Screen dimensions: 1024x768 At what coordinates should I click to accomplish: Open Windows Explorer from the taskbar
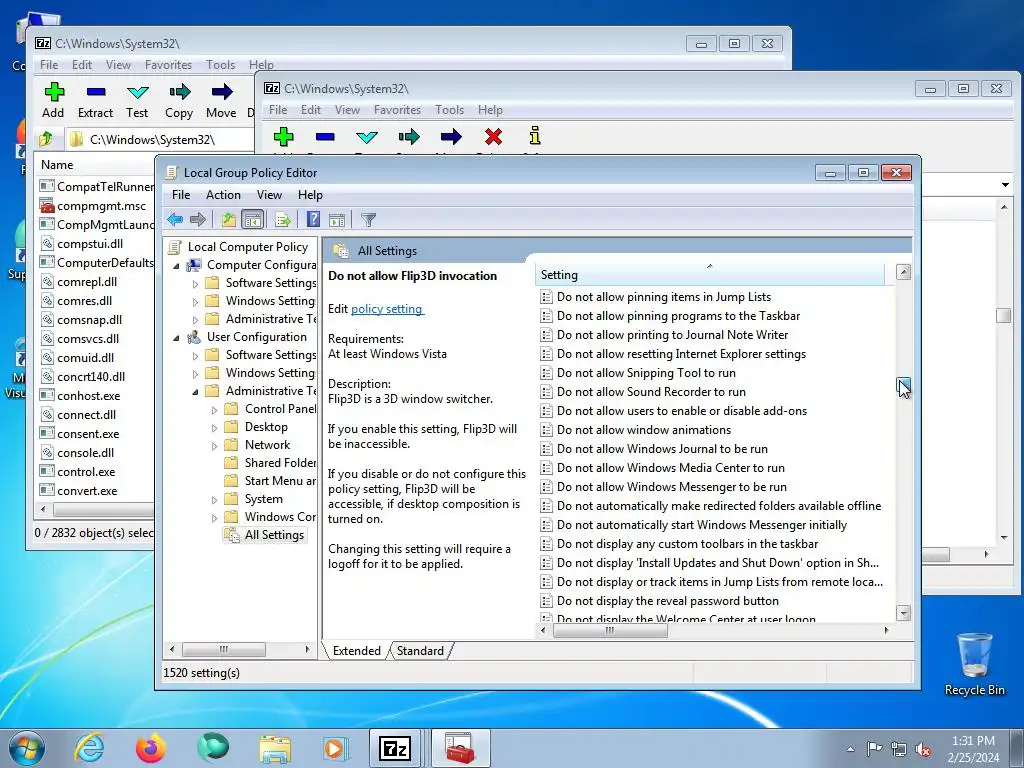(275, 749)
